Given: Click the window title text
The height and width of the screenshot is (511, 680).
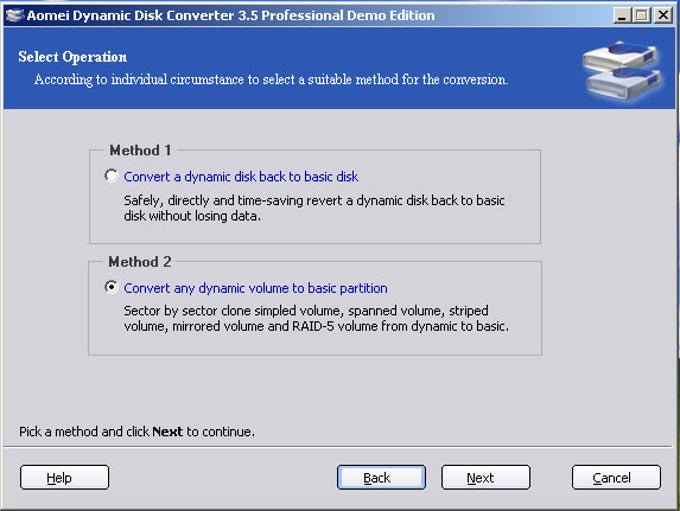Looking at the screenshot, I should tap(231, 16).
